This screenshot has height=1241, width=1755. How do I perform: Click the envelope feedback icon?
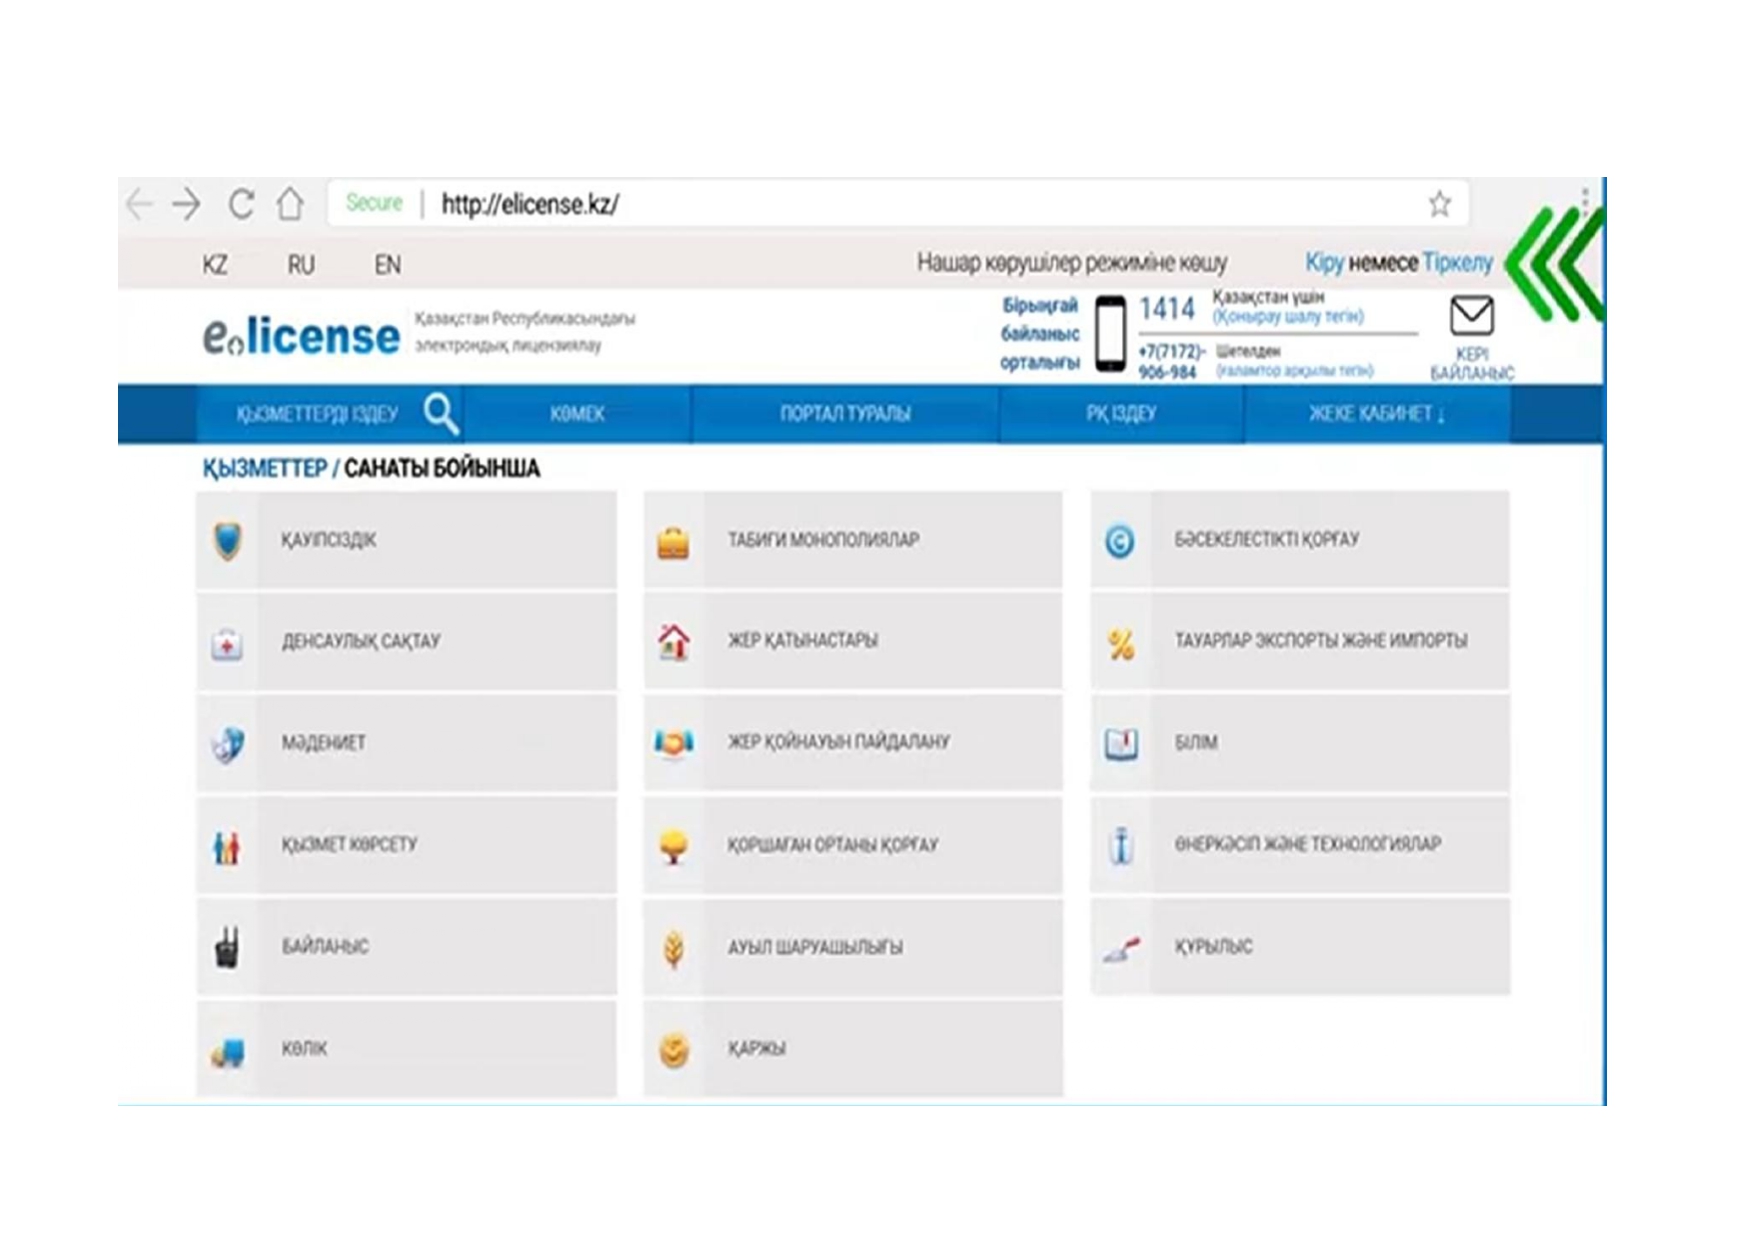tap(1471, 316)
